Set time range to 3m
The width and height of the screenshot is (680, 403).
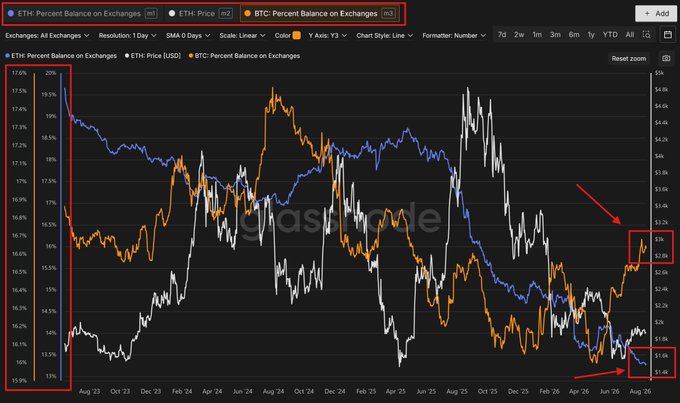555,35
